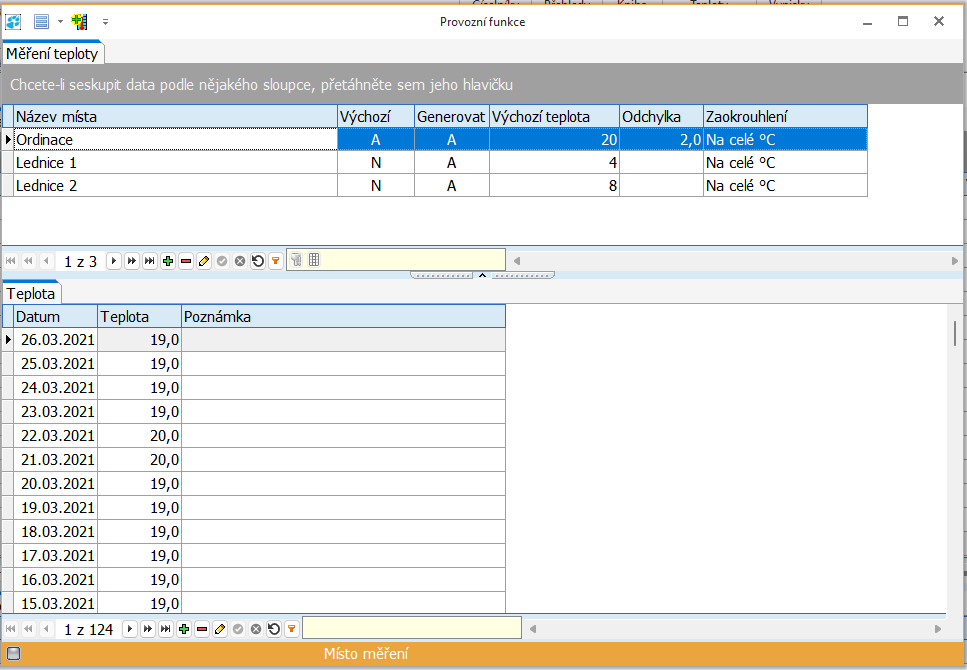
Task: Click the Zaokrouhlení column header
Action: (785, 117)
